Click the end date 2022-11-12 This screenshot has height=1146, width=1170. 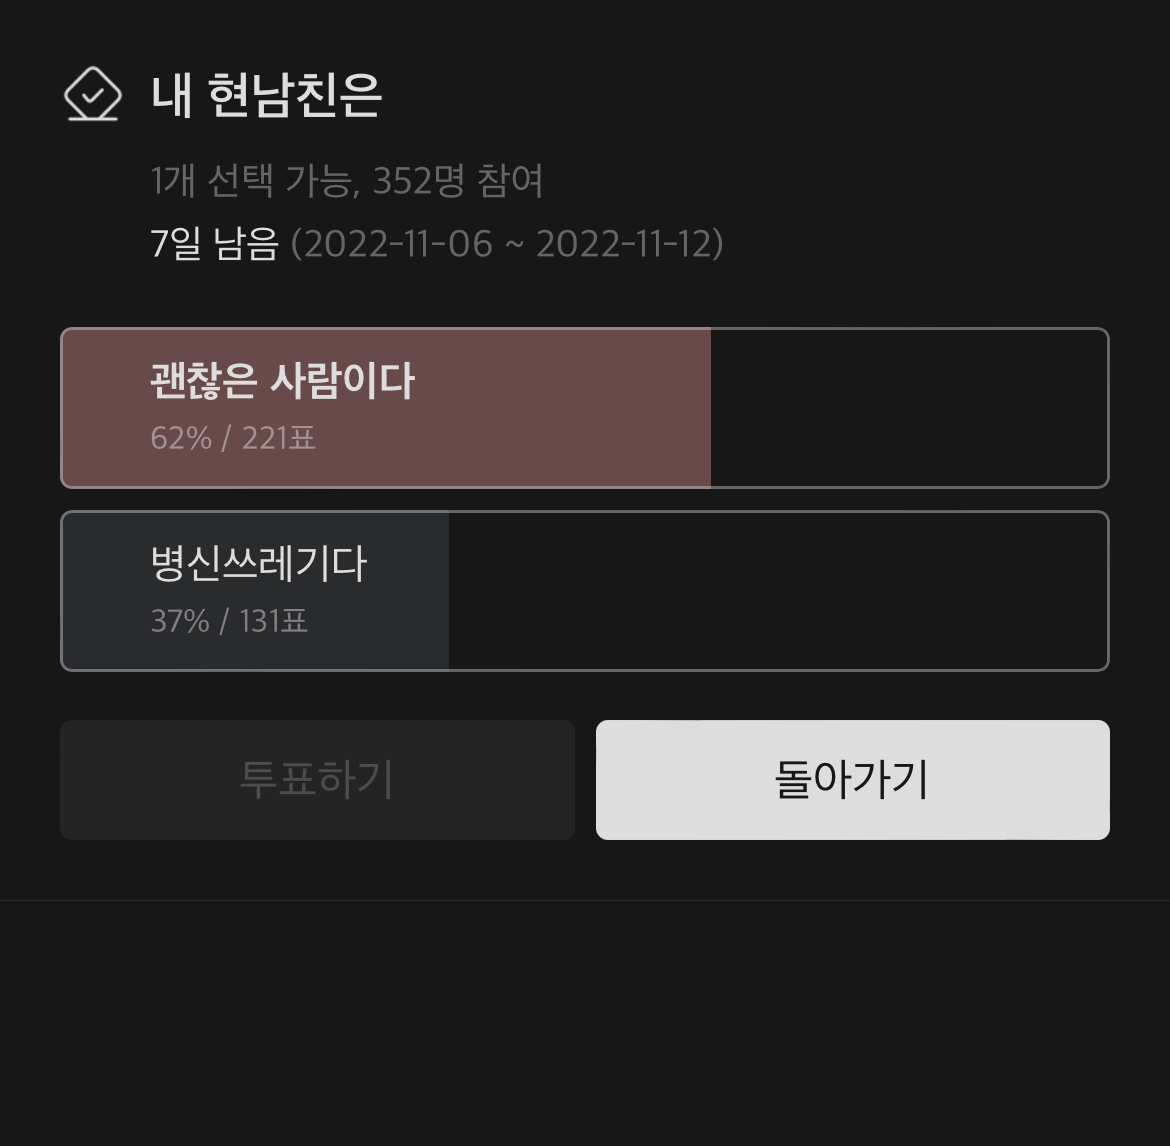click(x=624, y=244)
